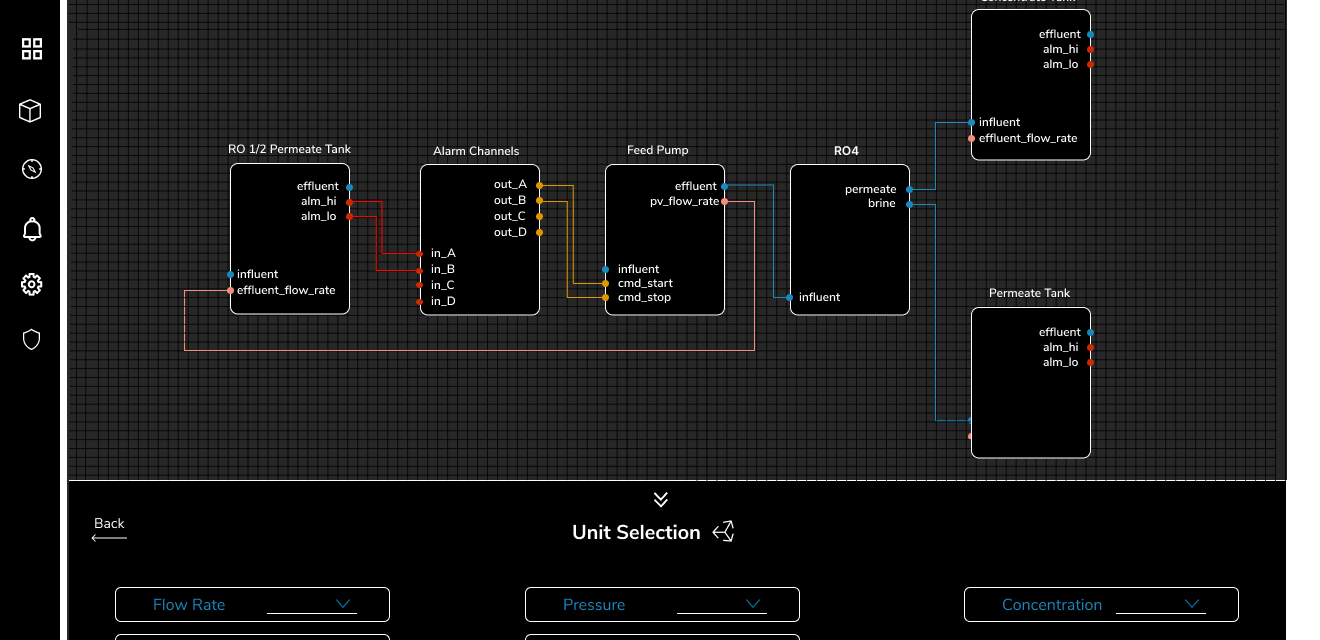Click Alarm Channels in_C port

tap(420, 285)
